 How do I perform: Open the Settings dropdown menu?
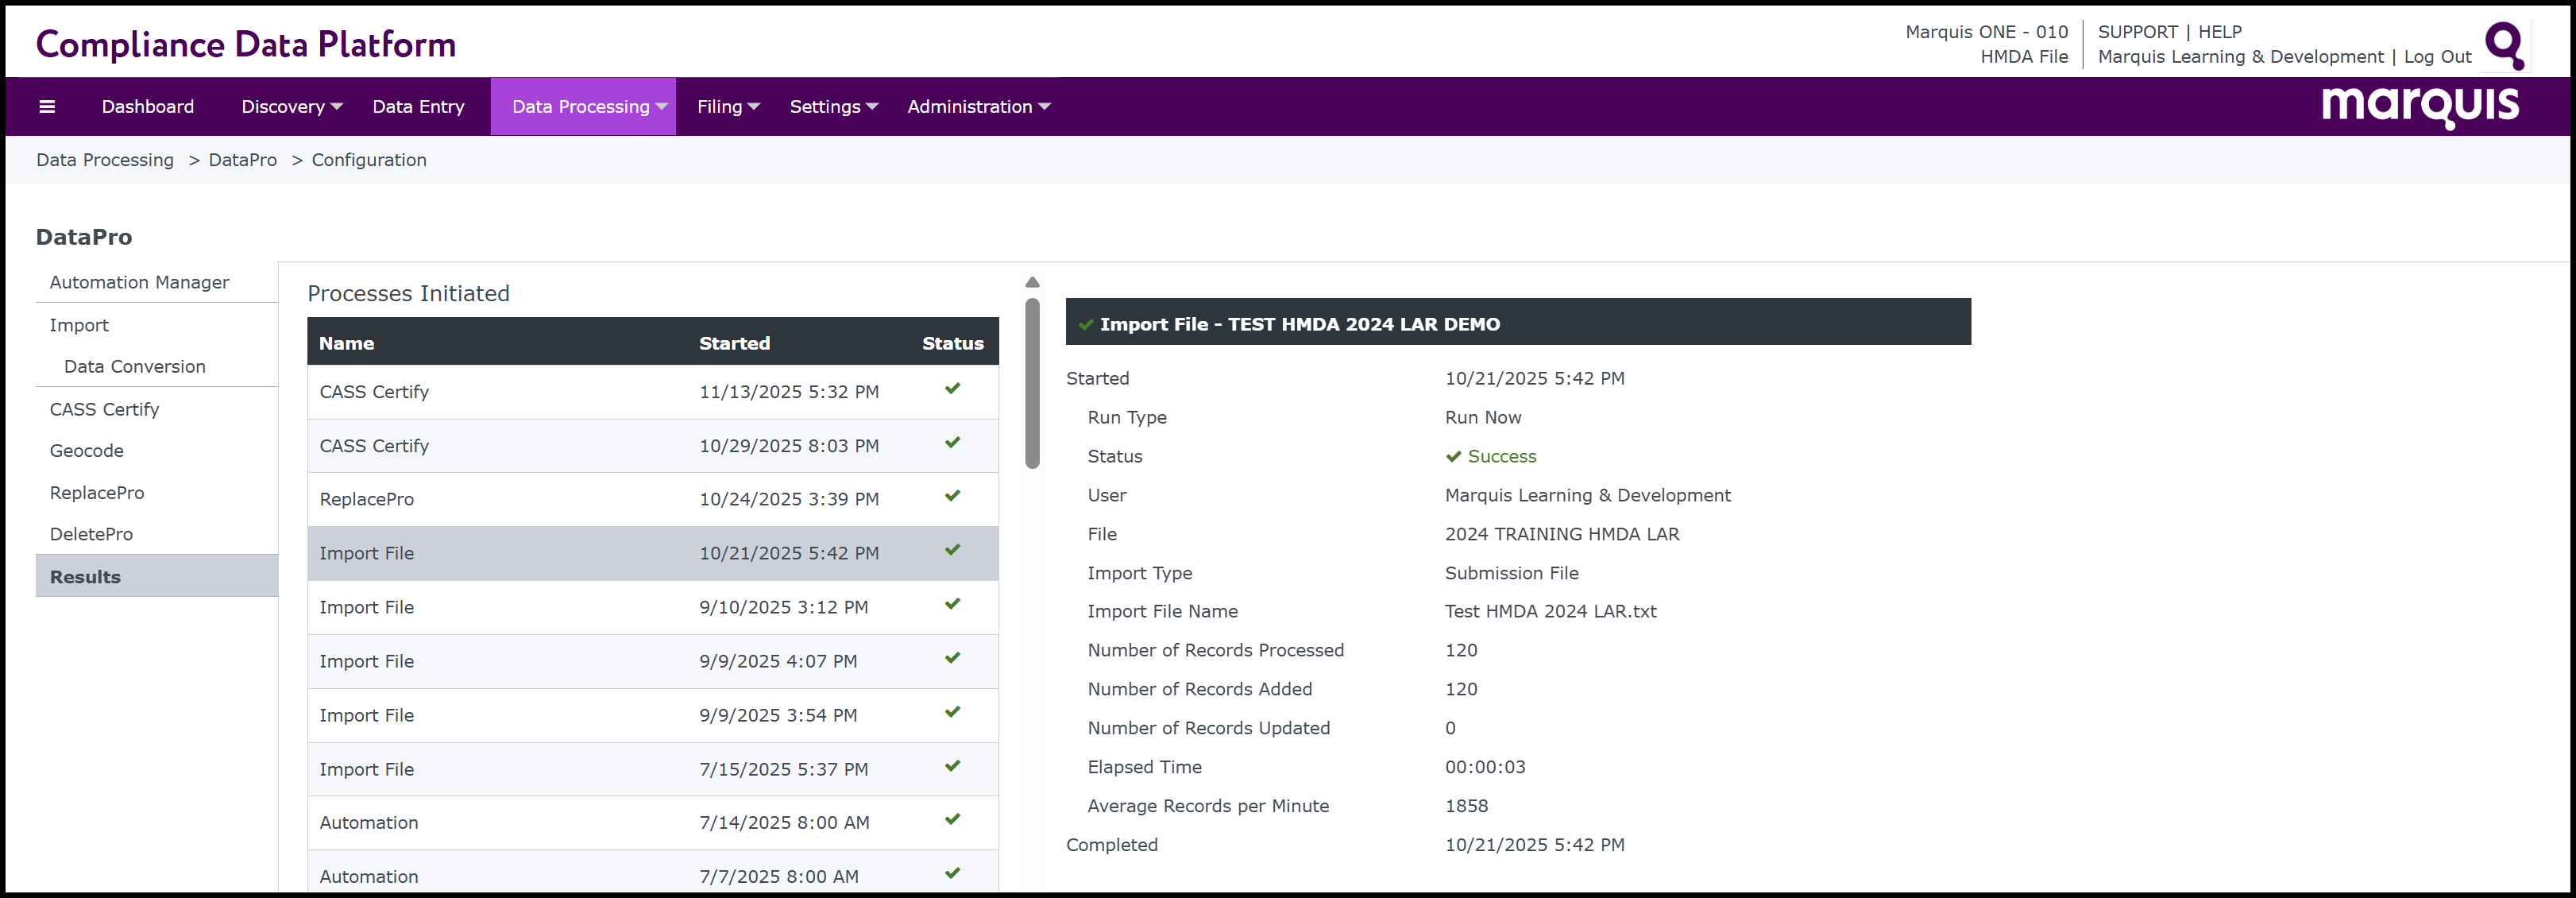tap(832, 107)
